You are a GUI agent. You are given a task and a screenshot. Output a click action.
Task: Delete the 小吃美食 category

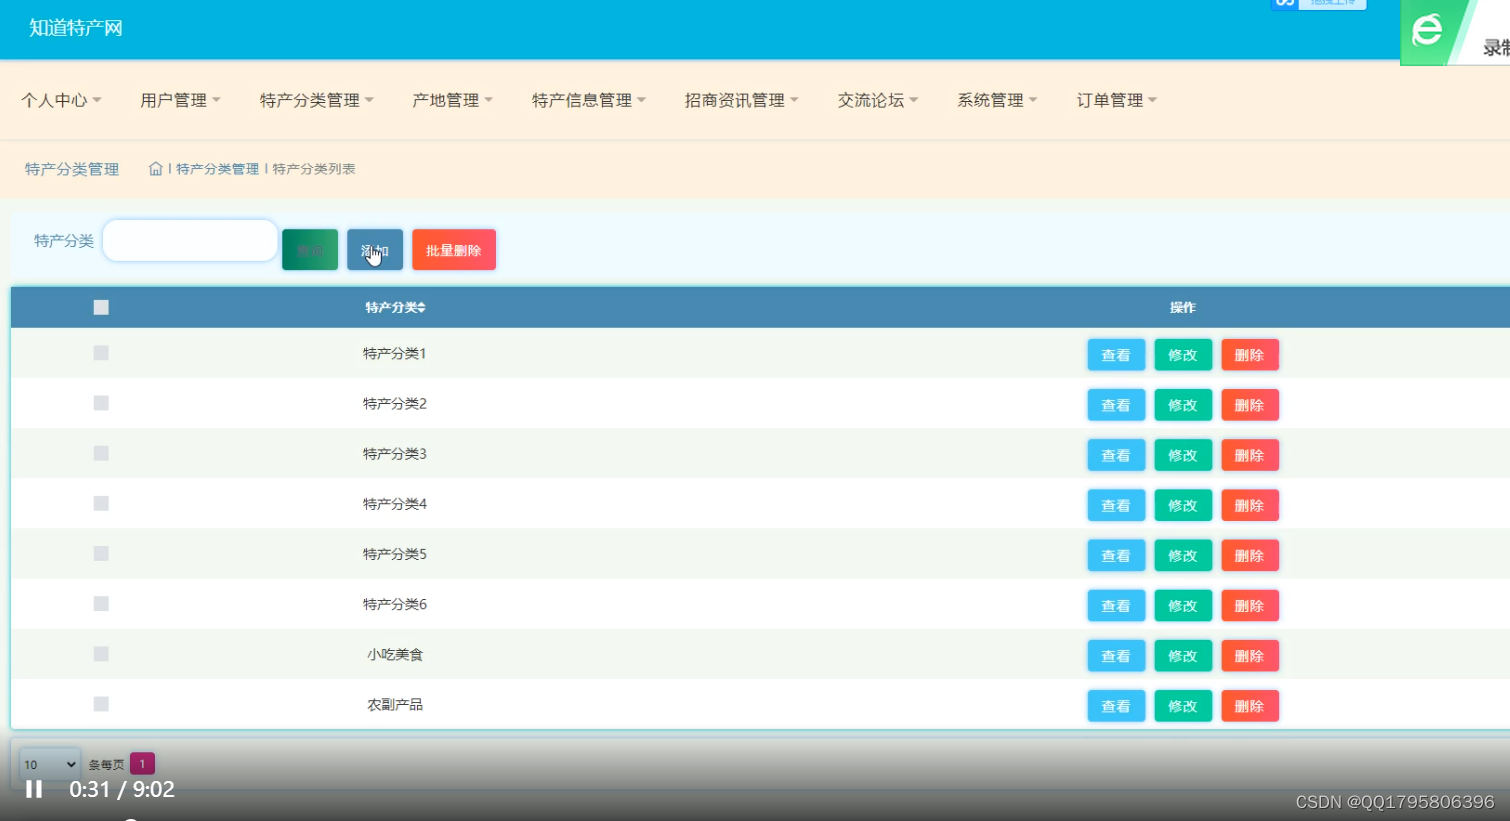tap(1250, 656)
